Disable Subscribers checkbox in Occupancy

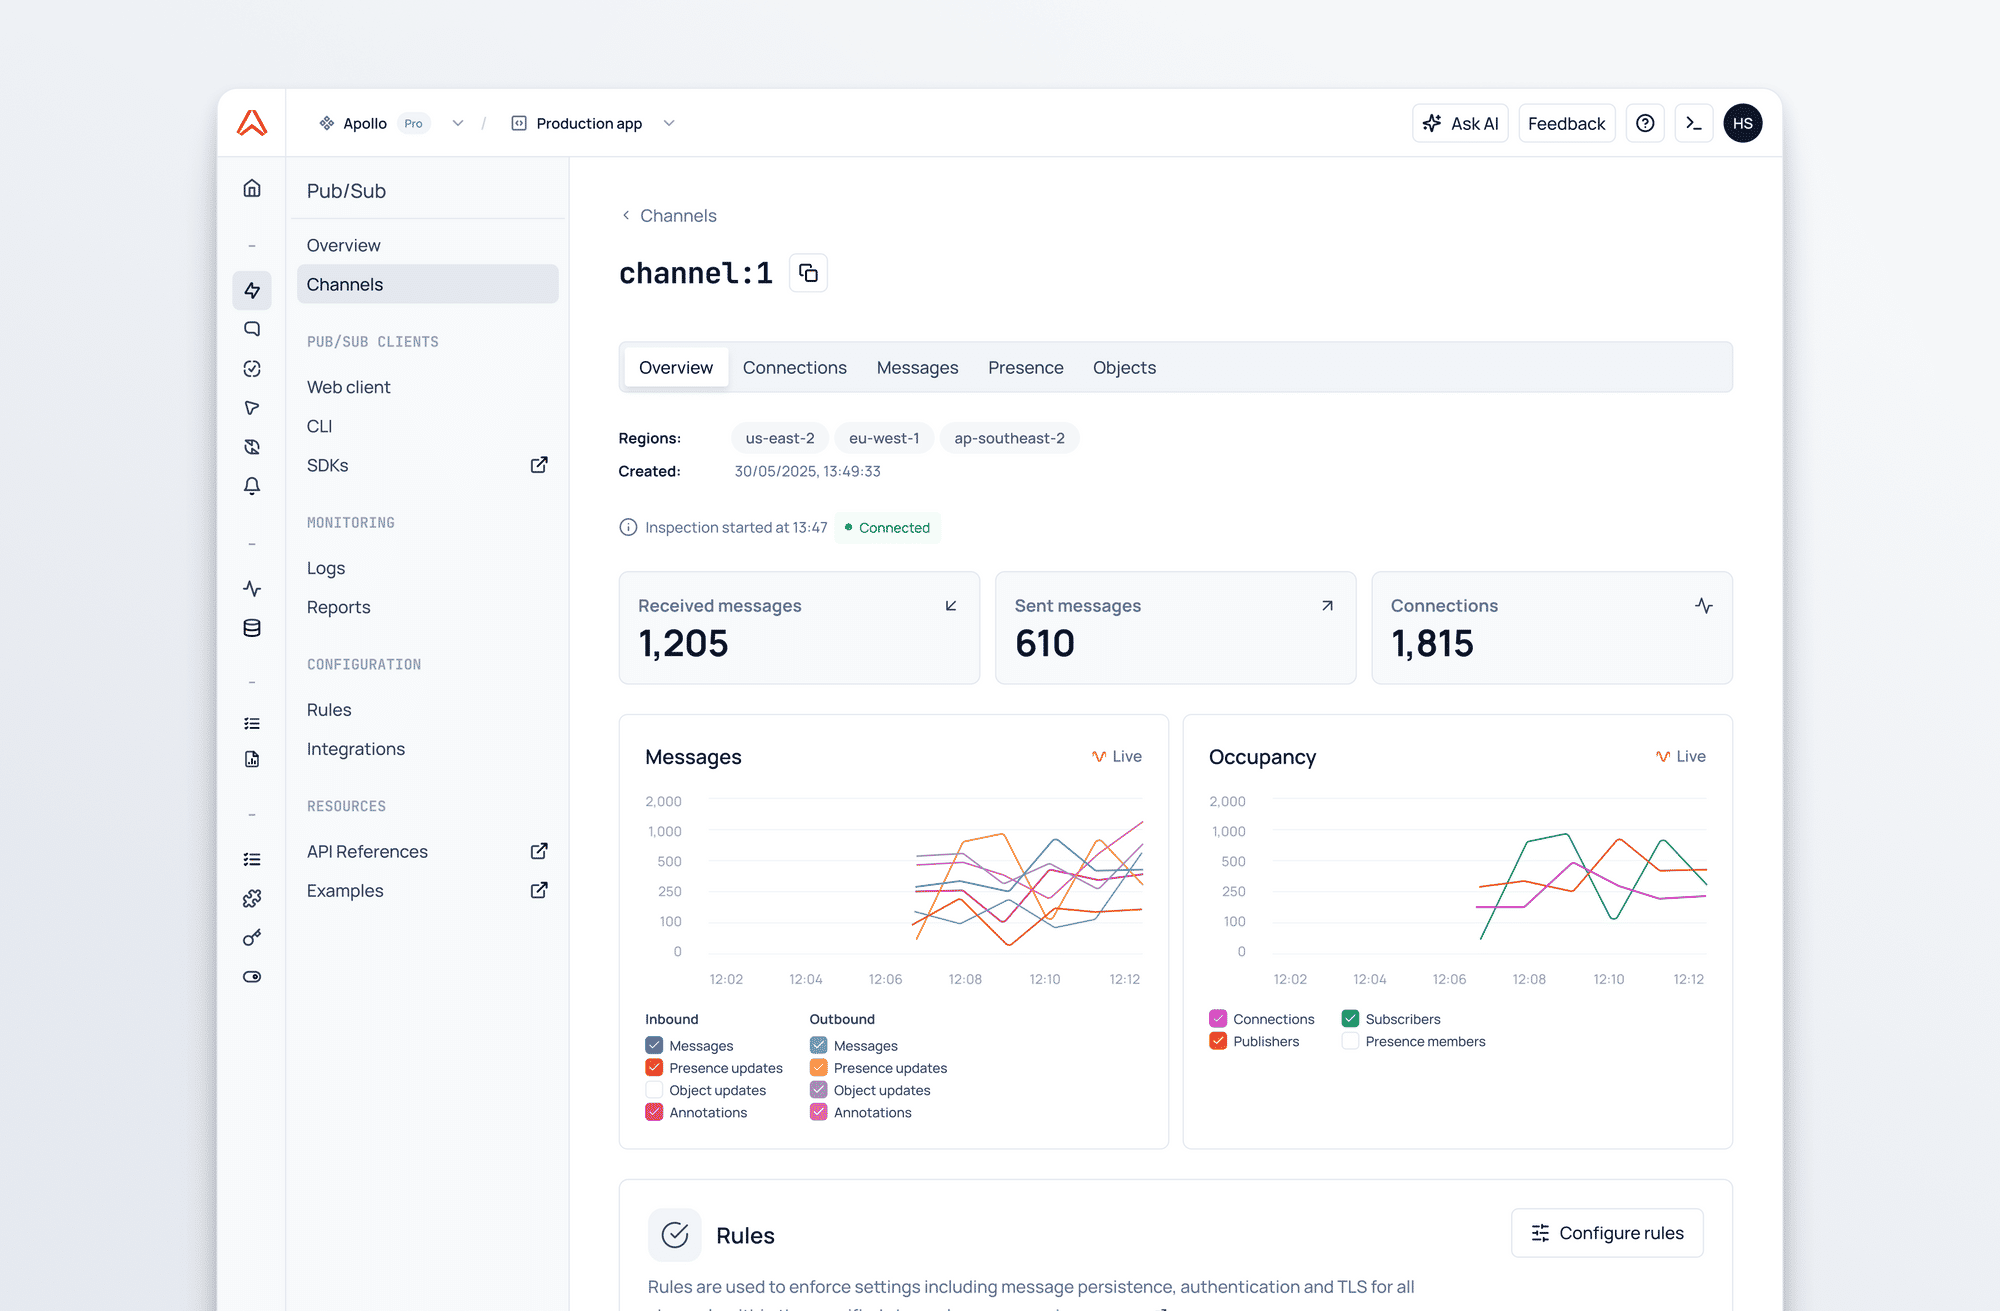(1350, 1019)
